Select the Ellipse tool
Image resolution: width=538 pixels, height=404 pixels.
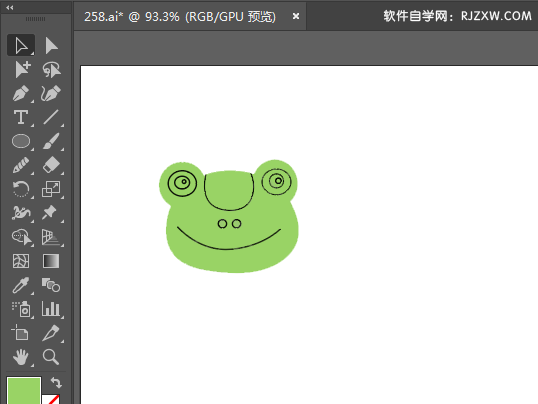21,141
